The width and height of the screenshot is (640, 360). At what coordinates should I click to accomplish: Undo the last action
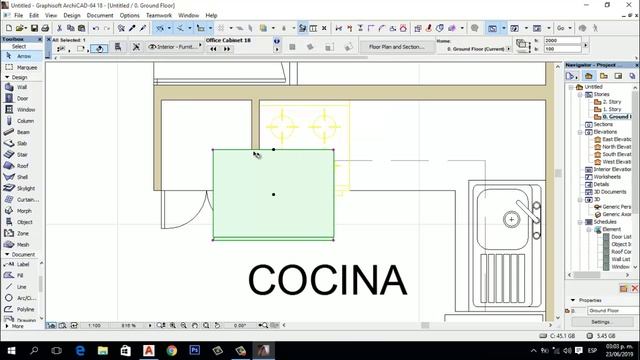(96, 28)
